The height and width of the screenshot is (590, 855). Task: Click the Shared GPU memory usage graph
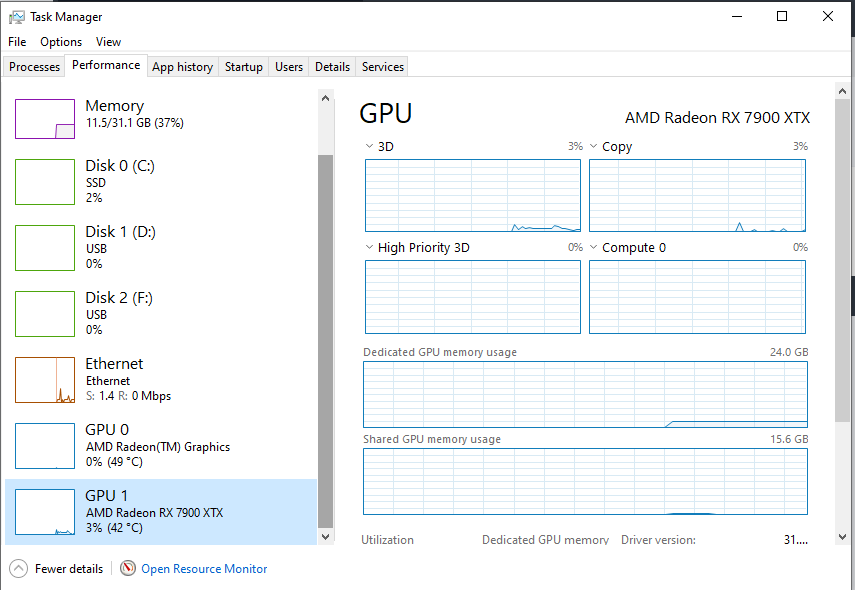pyautogui.click(x=585, y=481)
